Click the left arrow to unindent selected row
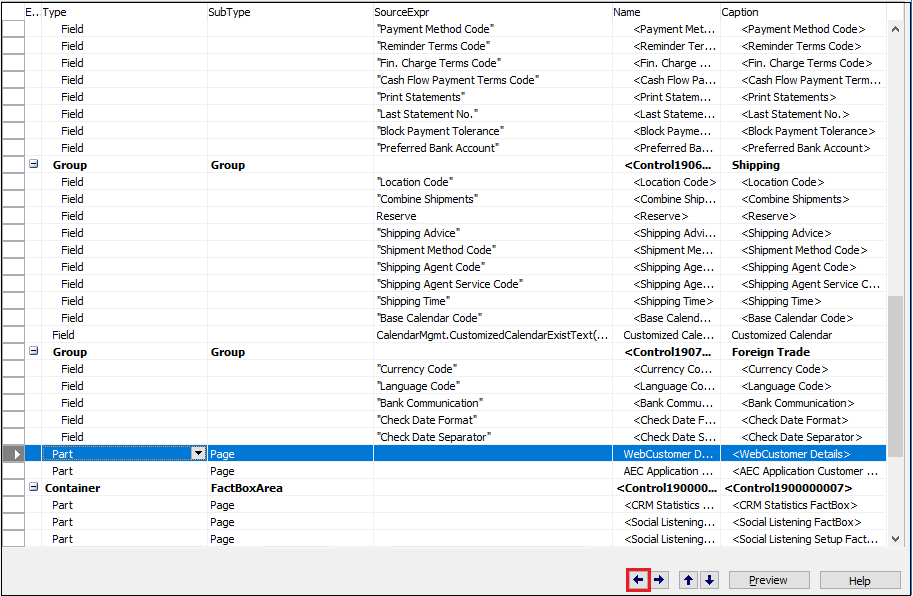 637,580
